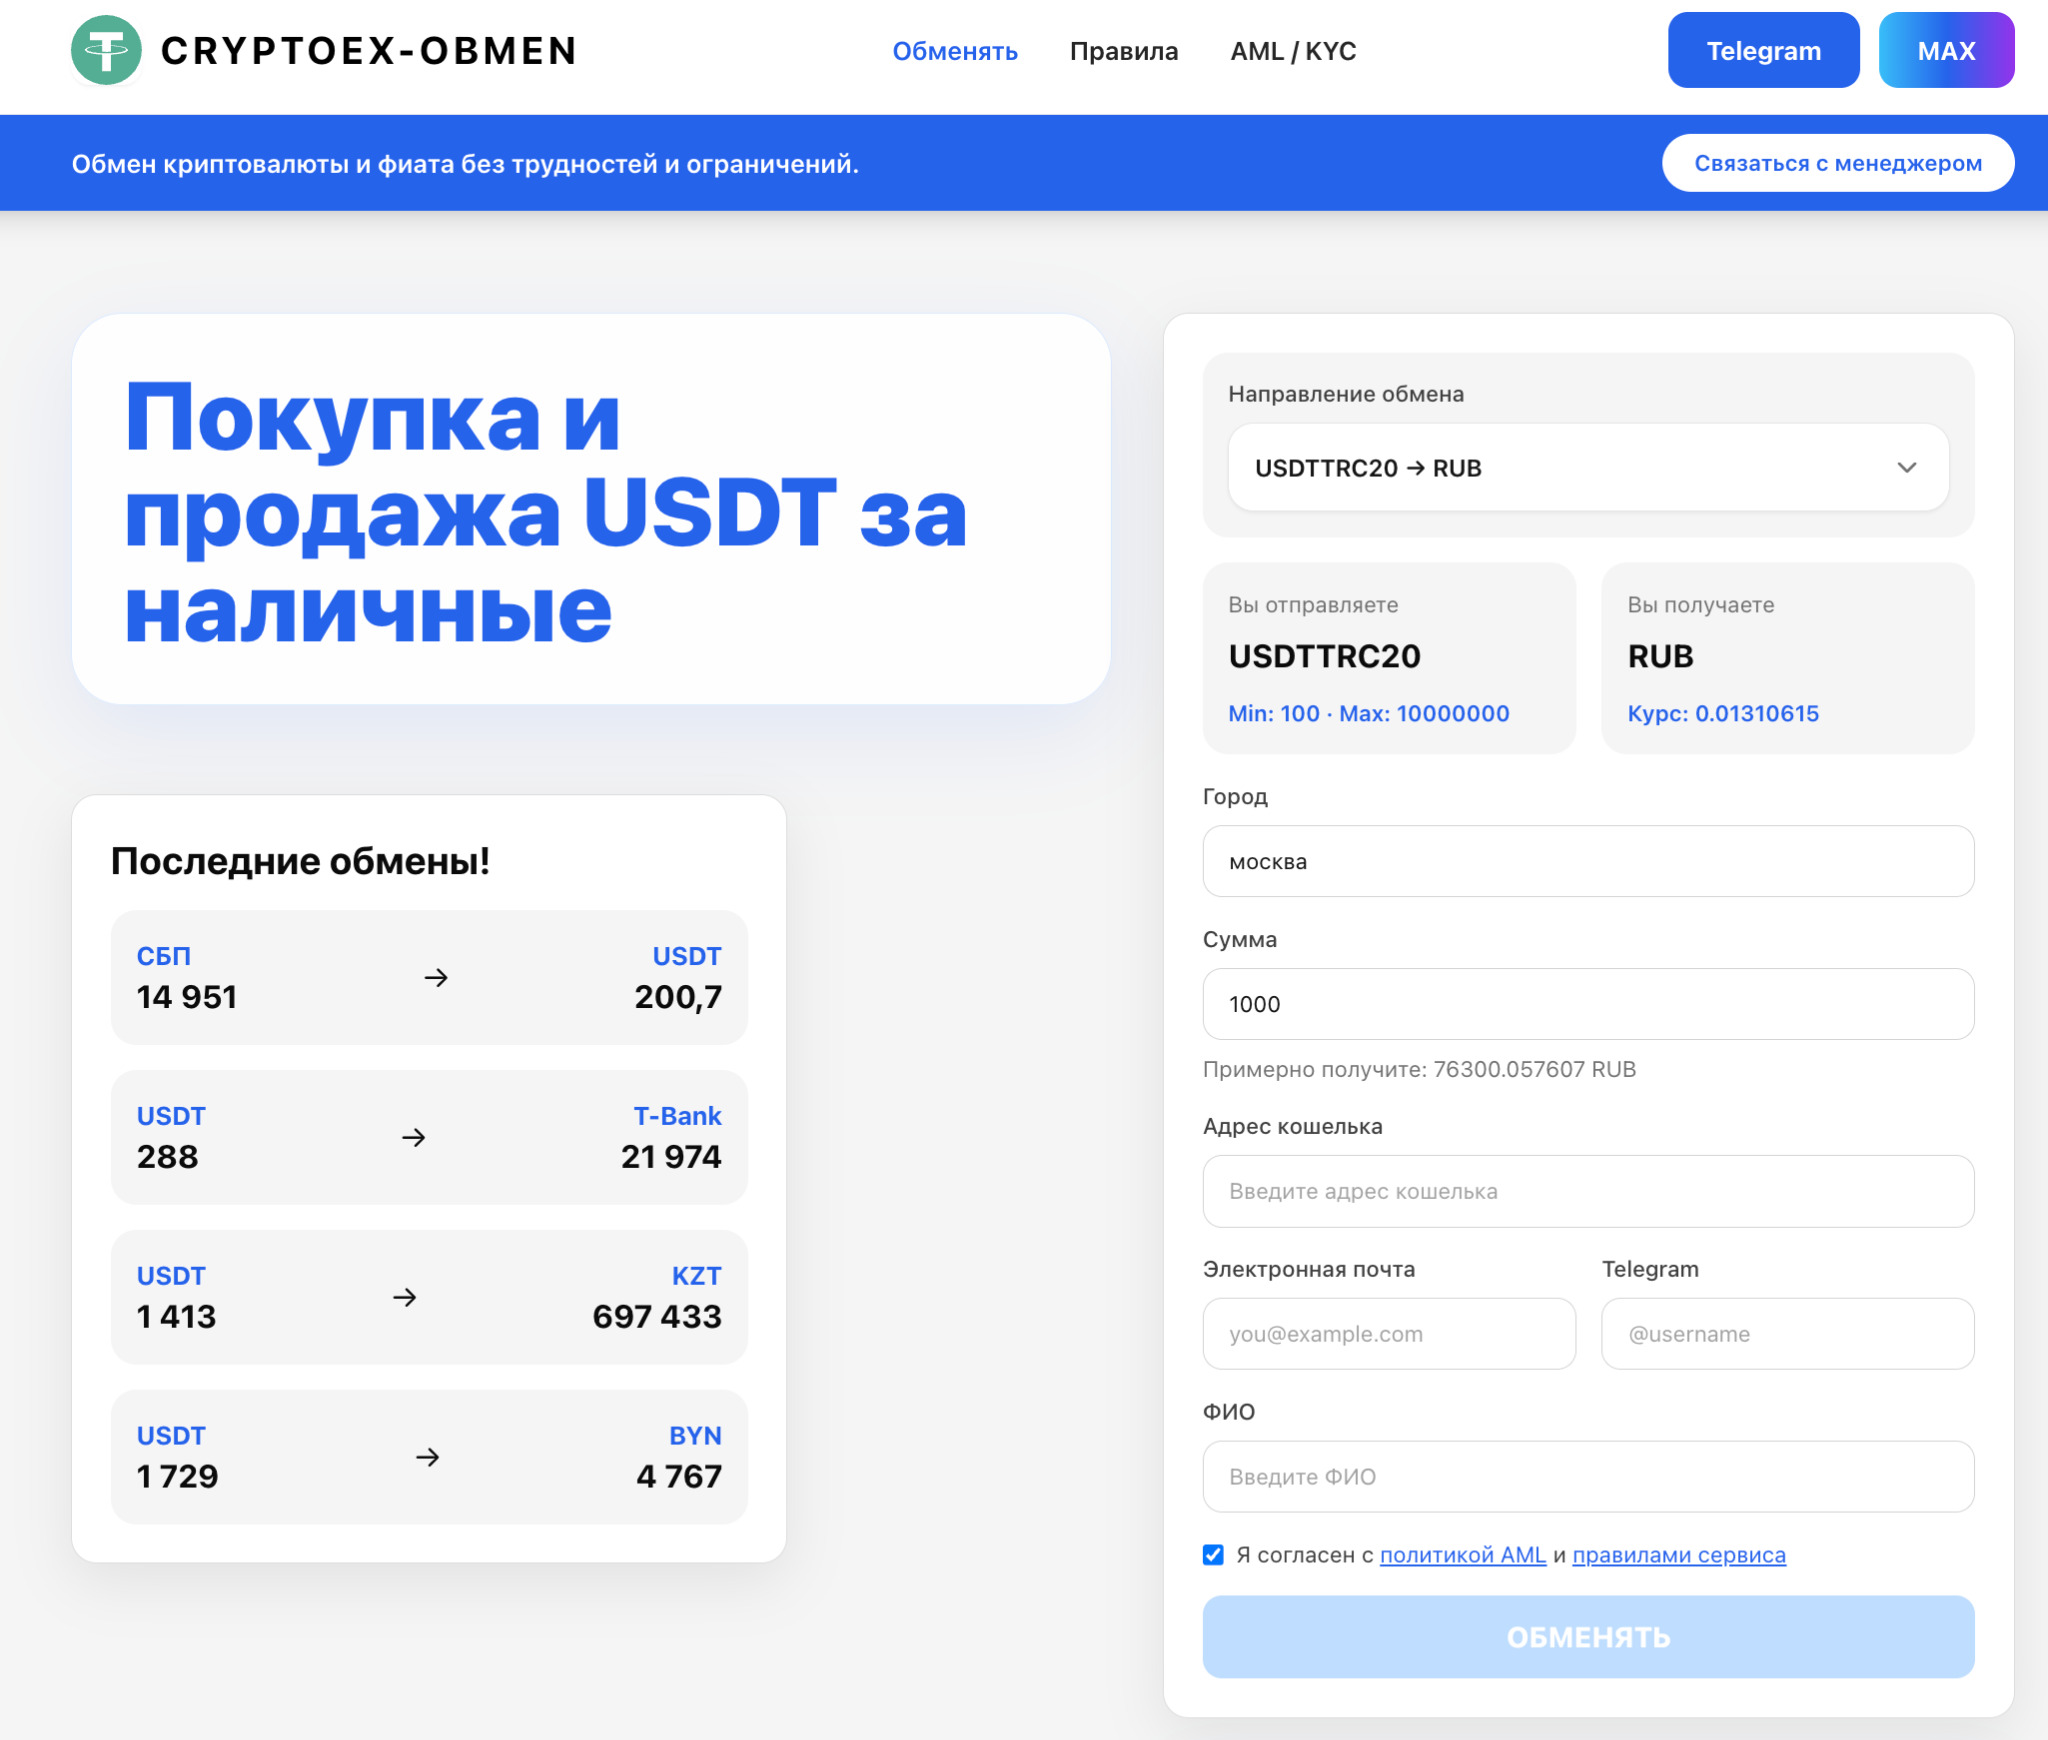Click the Последние обмены! heading
2048x1740 pixels.
[x=300, y=861]
